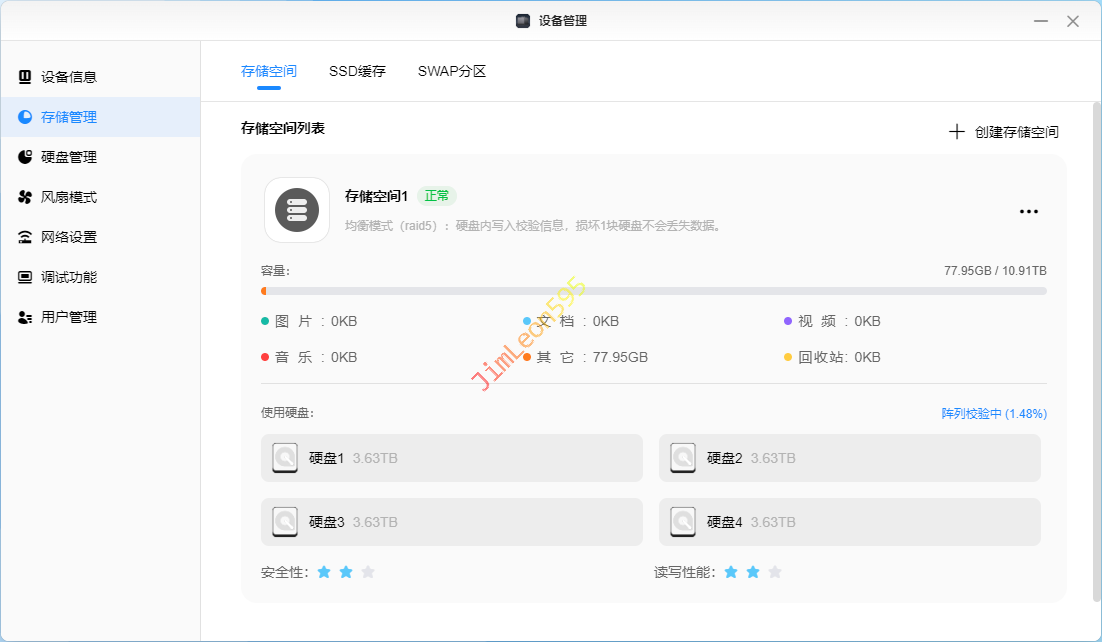Click the 调试功能 monitor icon
Screen dimensions: 1102x642
(x=25, y=277)
